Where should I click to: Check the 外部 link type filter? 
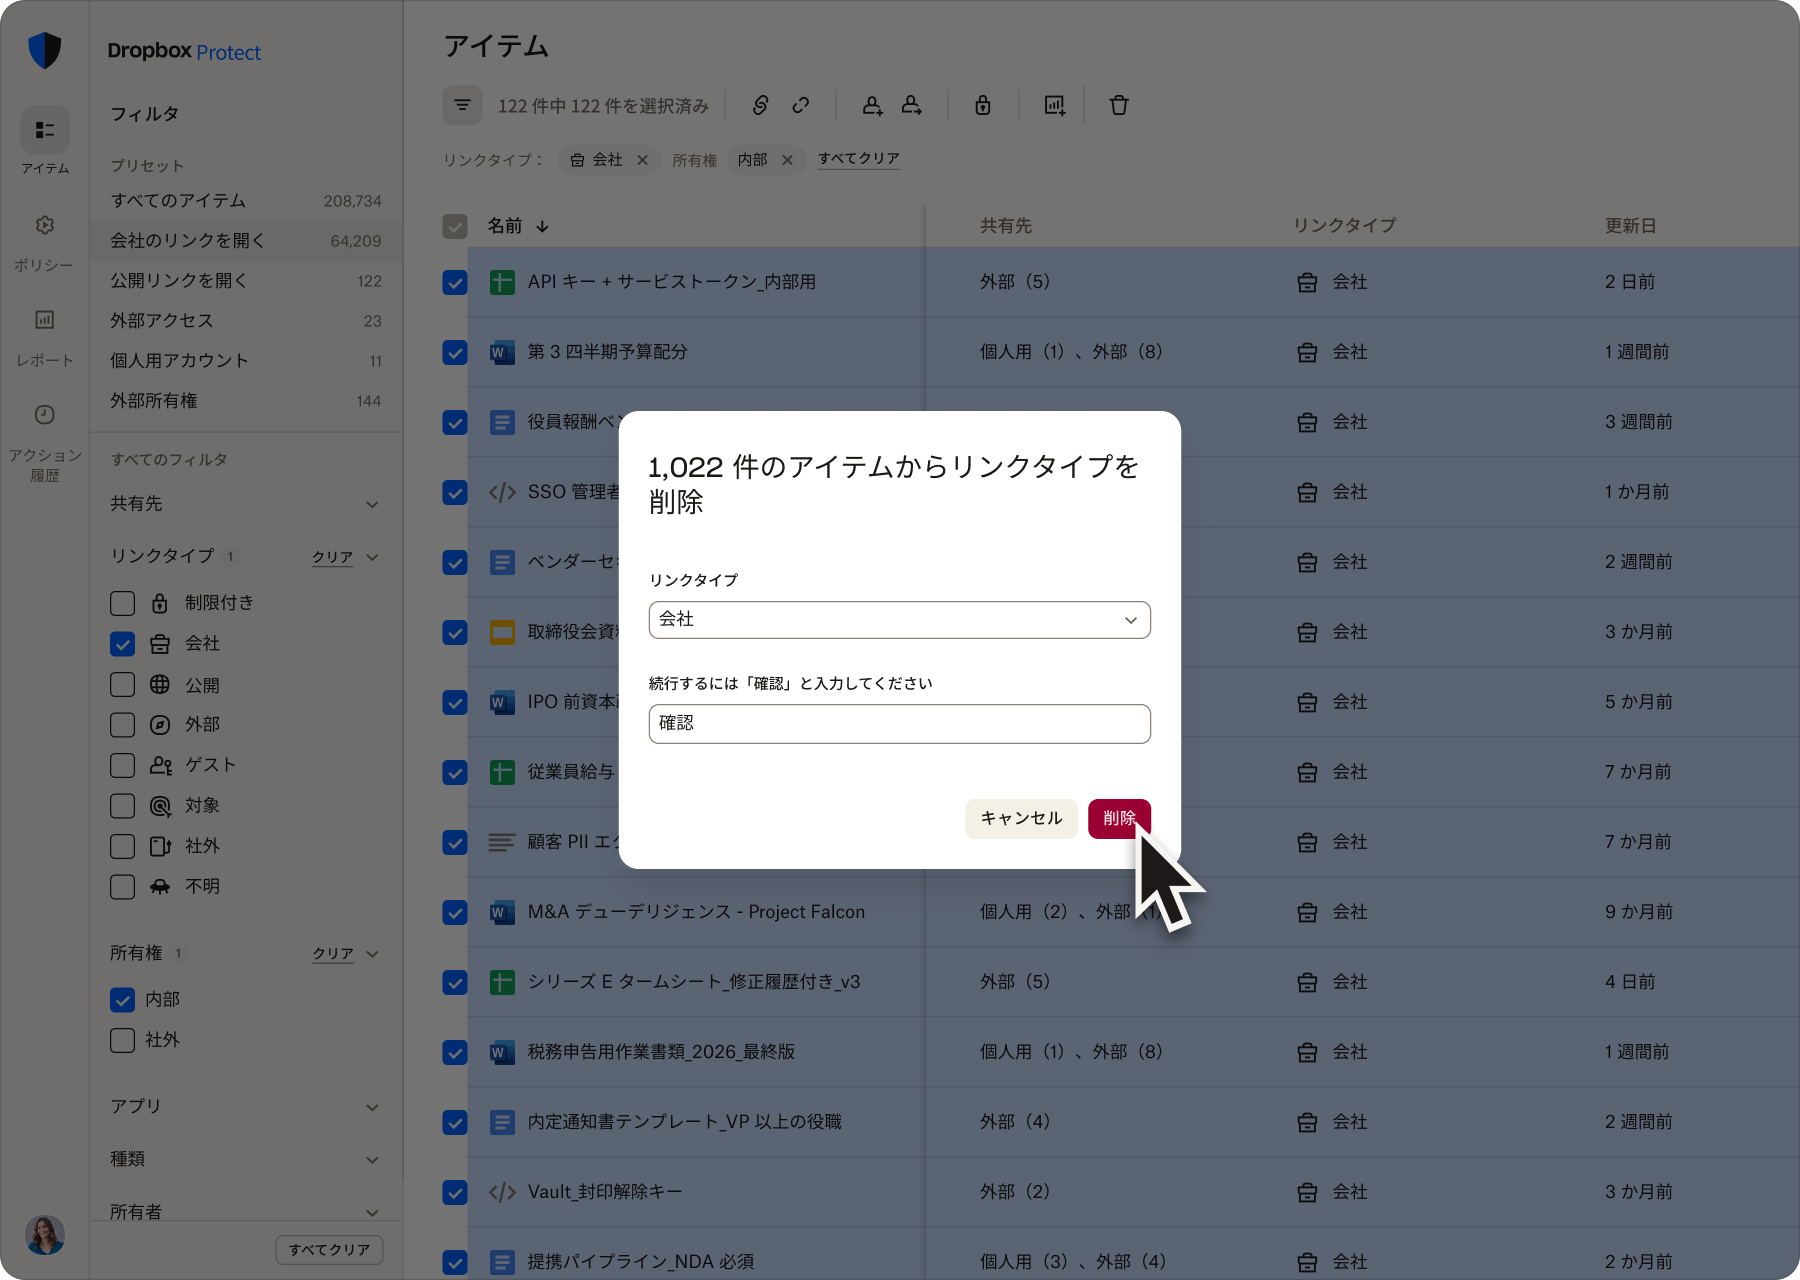122,725
